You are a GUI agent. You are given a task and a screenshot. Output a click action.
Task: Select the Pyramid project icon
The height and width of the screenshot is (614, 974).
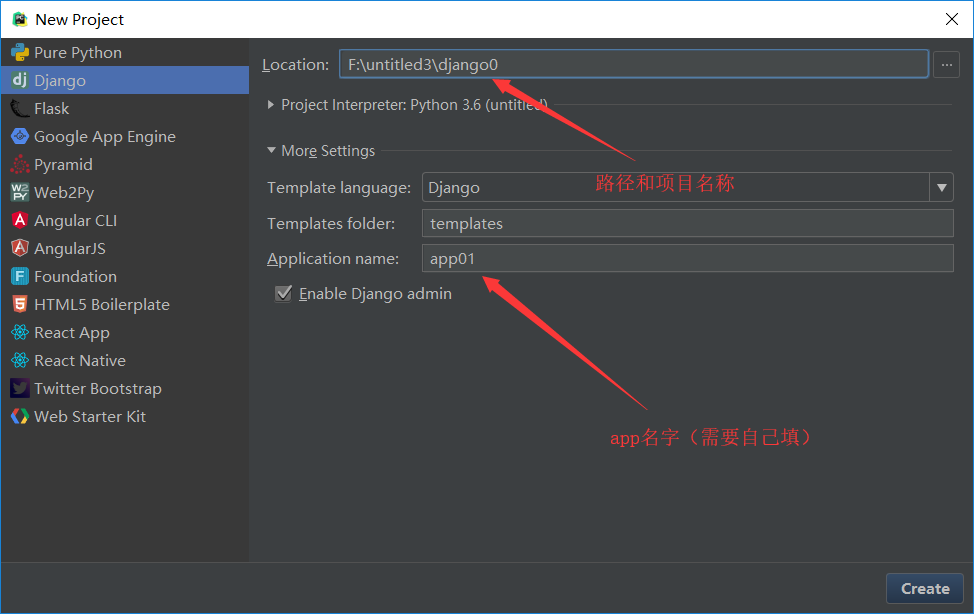[20, 164]
